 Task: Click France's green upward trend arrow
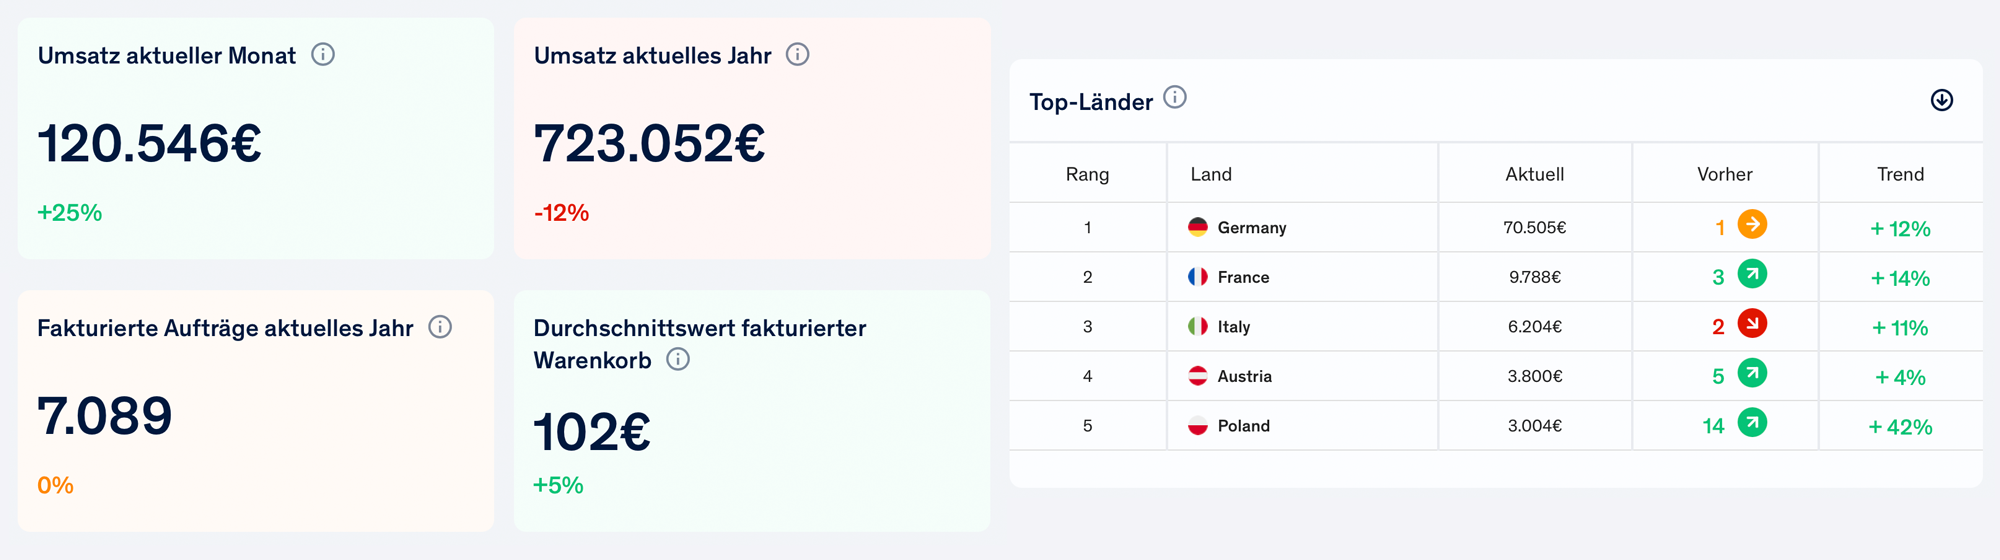tap(1752, 274)
